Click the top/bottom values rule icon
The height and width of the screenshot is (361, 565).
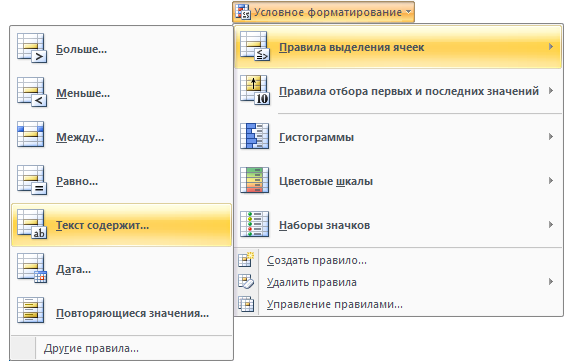tap(255, 90)
